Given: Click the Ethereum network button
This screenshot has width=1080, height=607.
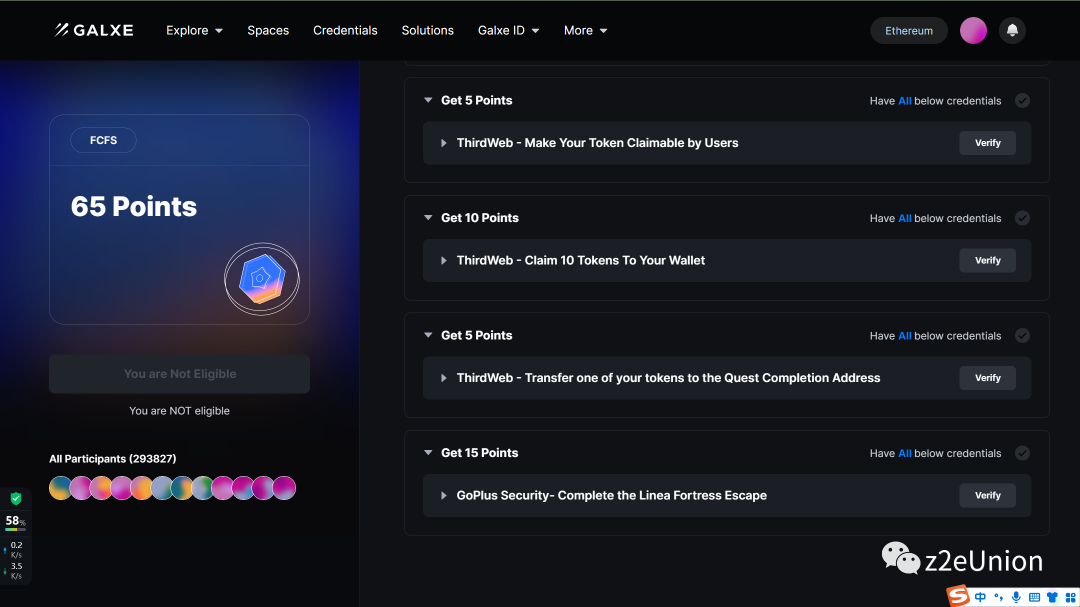Looking at the screenshot, I should pos(908,31).
